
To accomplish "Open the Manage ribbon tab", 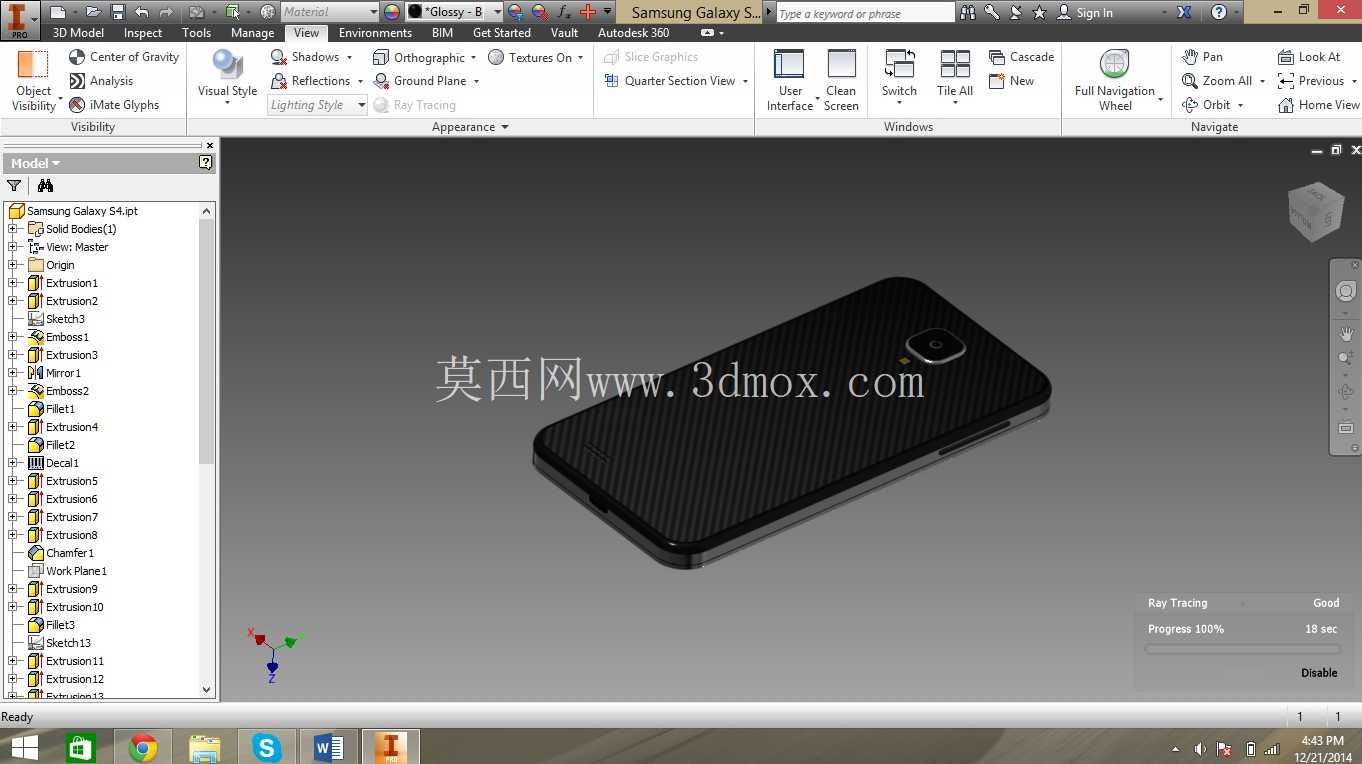I will coord(252,33).
